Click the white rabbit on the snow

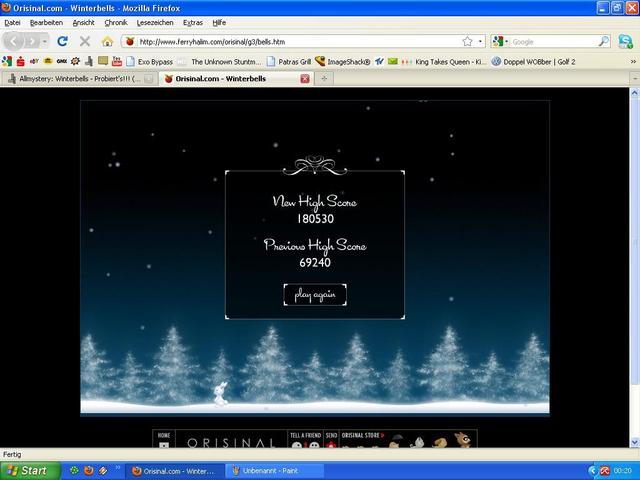[220, 394]
